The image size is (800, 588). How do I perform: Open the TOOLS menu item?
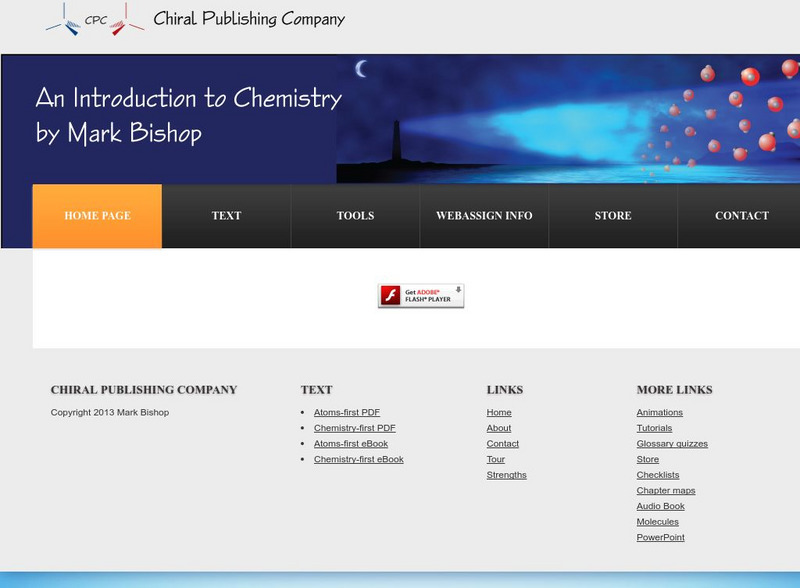tap(356, 215)
